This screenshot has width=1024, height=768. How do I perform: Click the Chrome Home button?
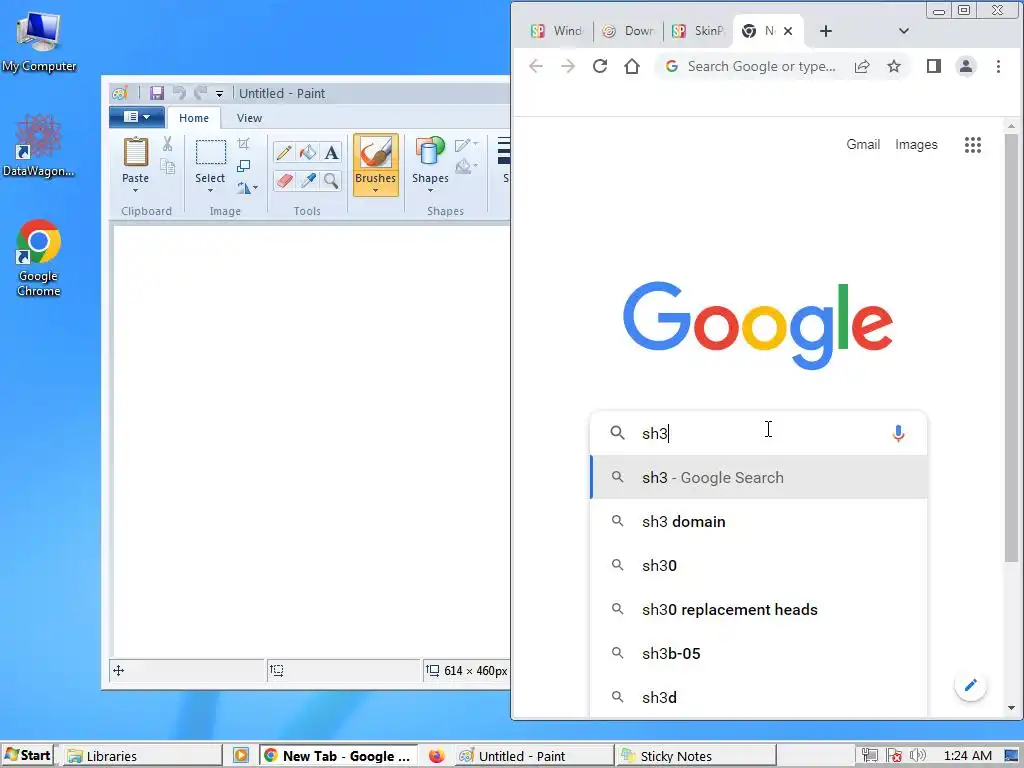[x=632, y=66]
